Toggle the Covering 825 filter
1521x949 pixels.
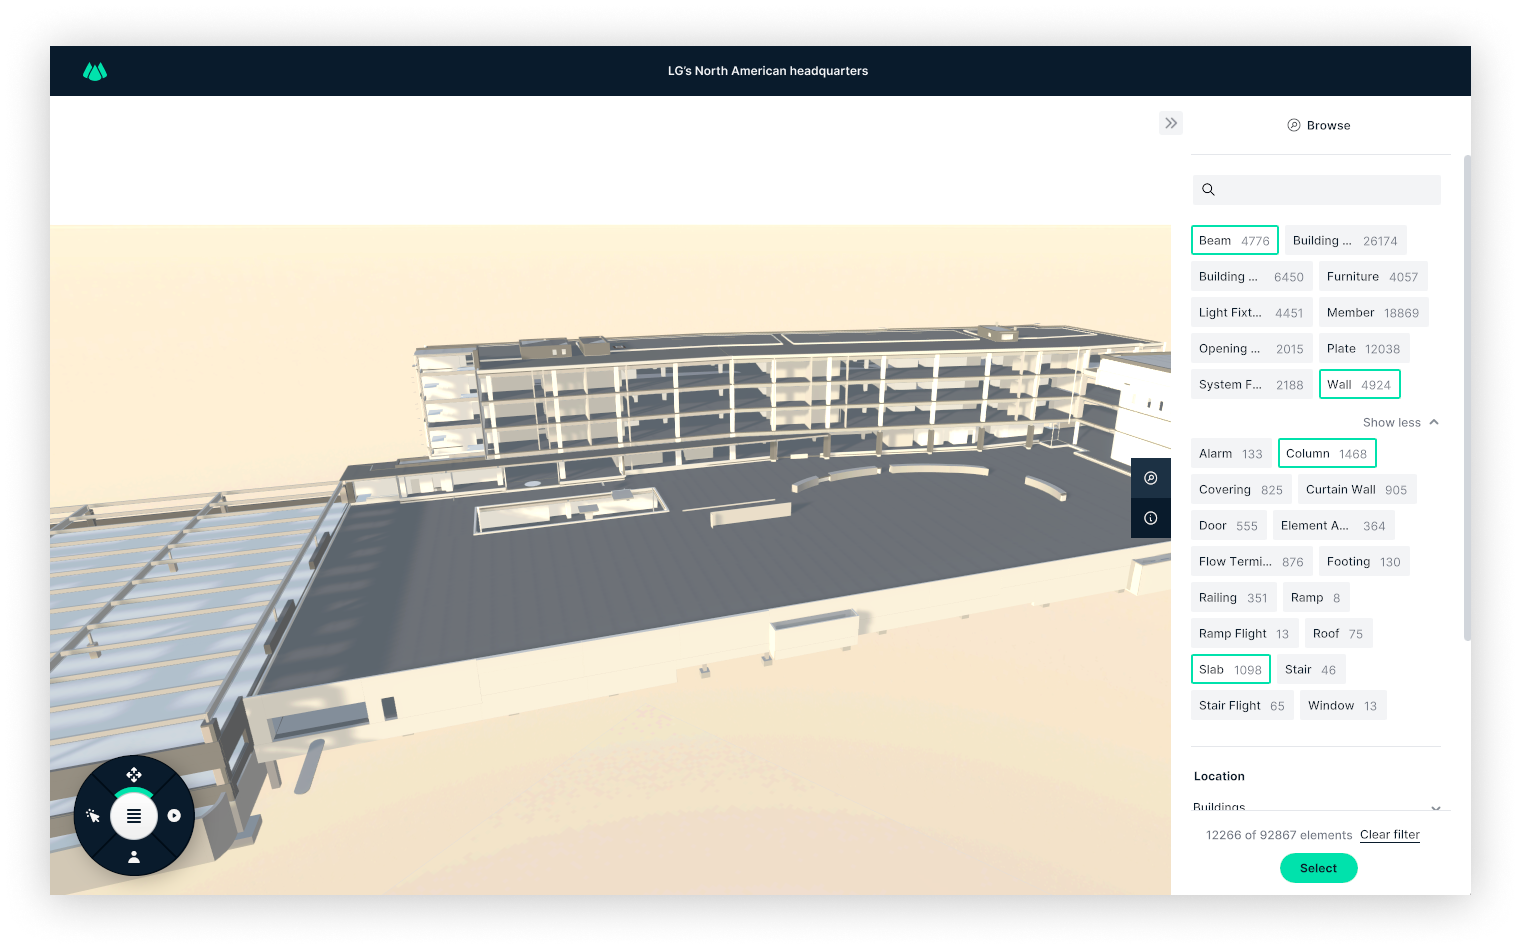click(x=1241, y=489)
